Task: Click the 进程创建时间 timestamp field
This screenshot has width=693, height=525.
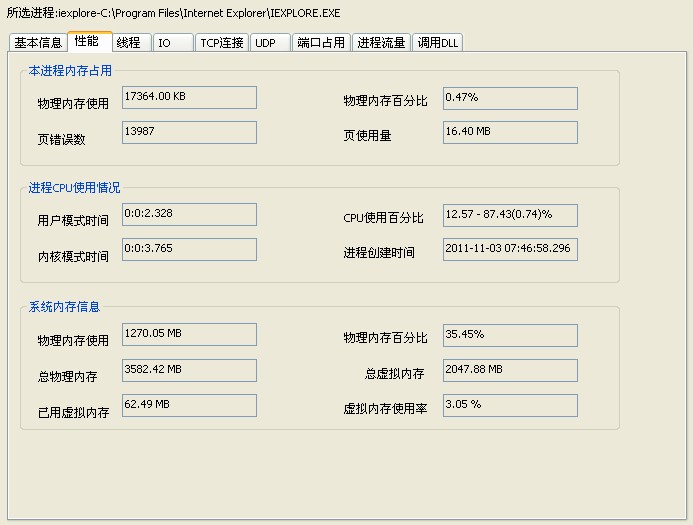Action: [510, 249]
